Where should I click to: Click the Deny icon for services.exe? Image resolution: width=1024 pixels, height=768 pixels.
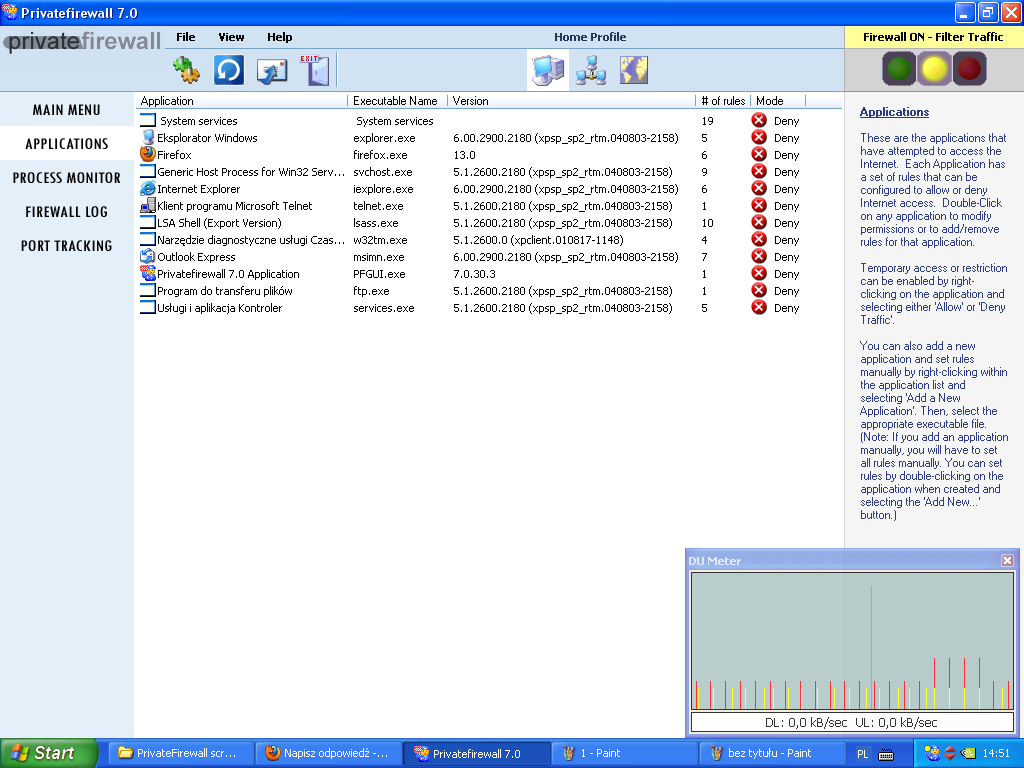759,307
